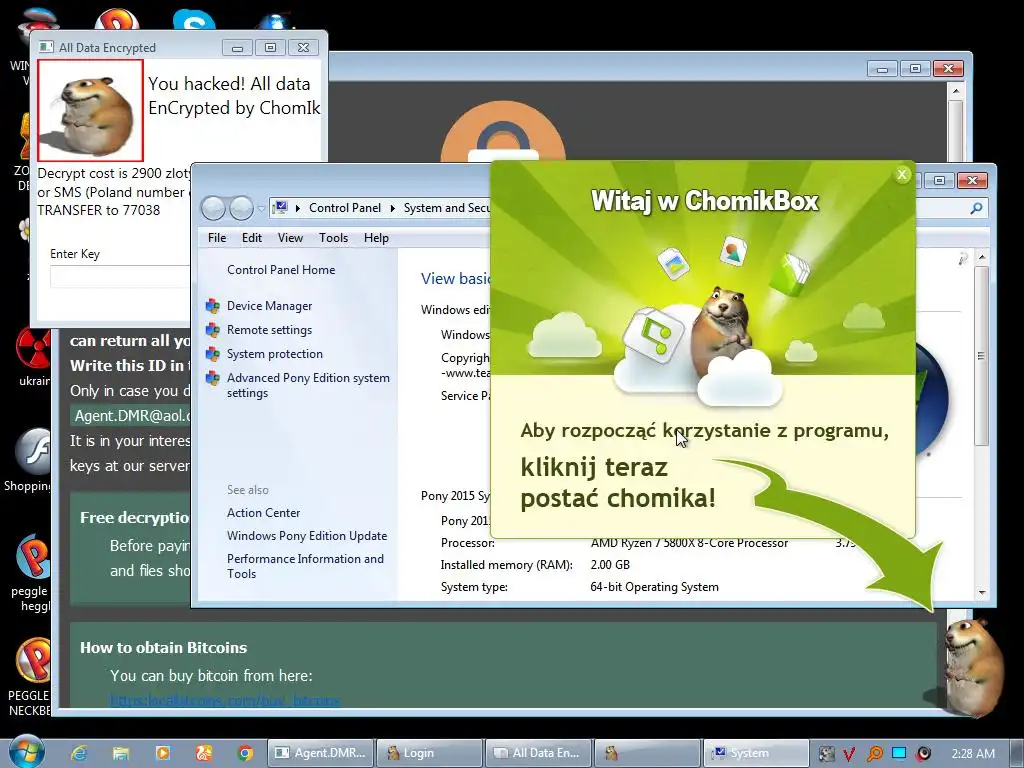Show the clock at 2:28 AM
The width and height of the screenshot is (1024, 768).
point(973,753)
